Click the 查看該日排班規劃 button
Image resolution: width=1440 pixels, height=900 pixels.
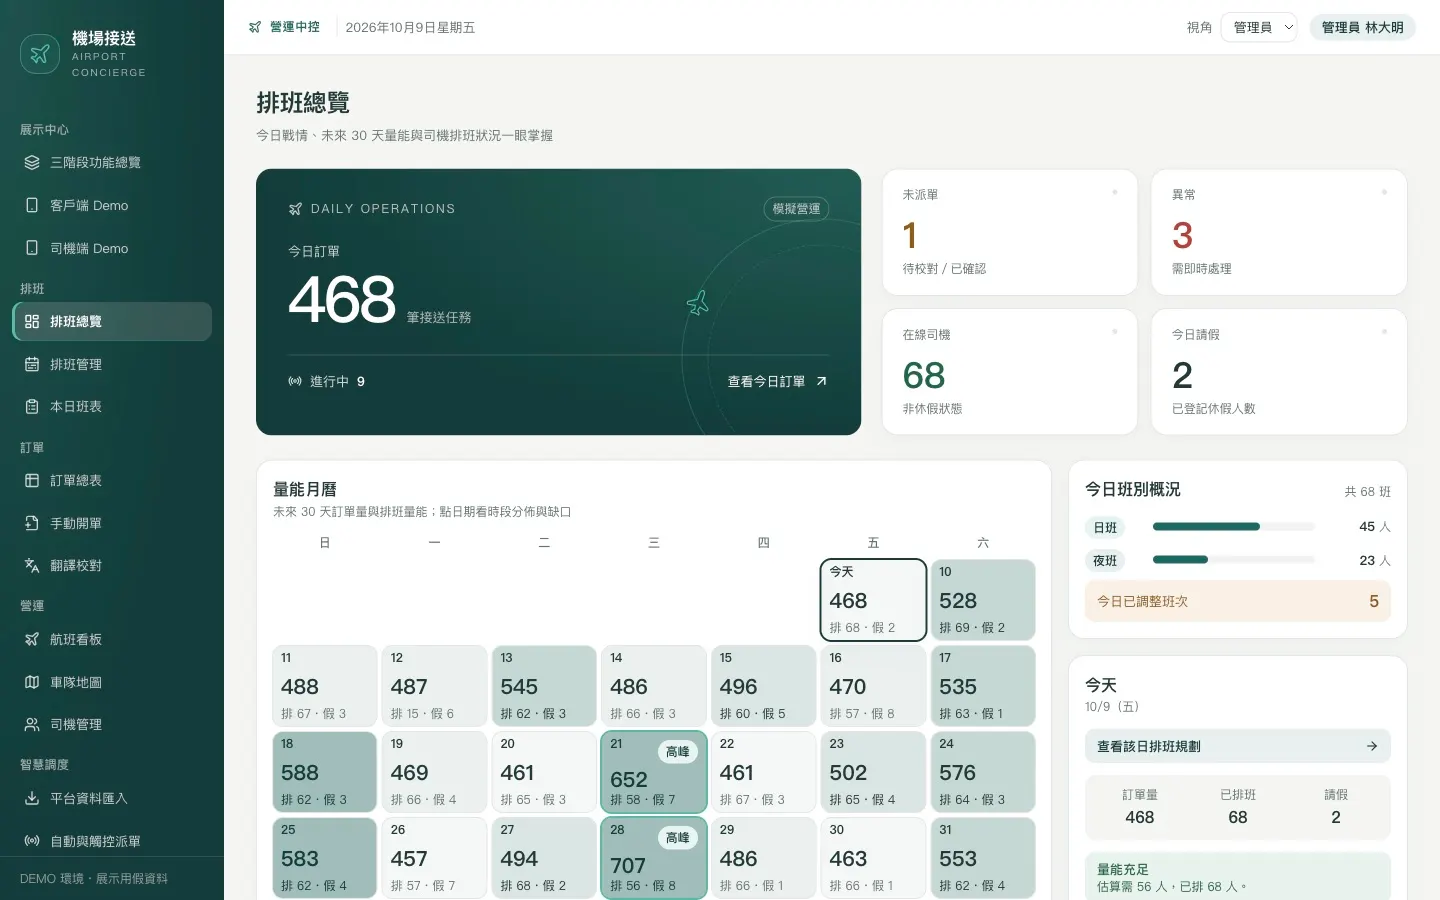tap(1238, 746)
